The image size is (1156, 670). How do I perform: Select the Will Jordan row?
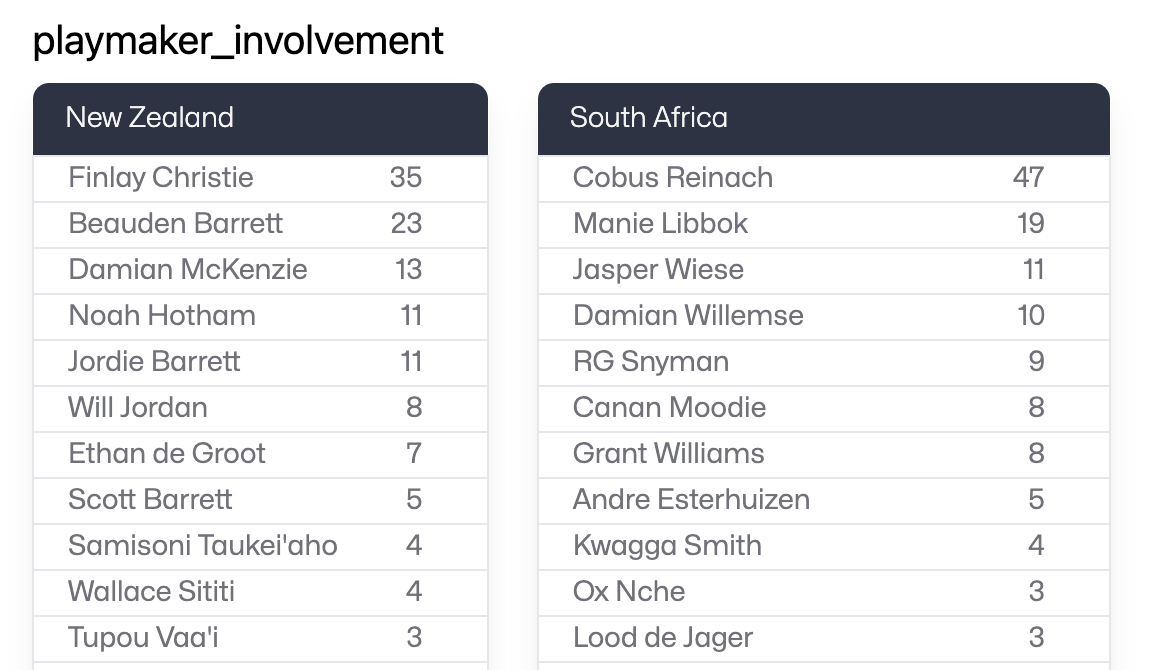(x=260, y=408)
